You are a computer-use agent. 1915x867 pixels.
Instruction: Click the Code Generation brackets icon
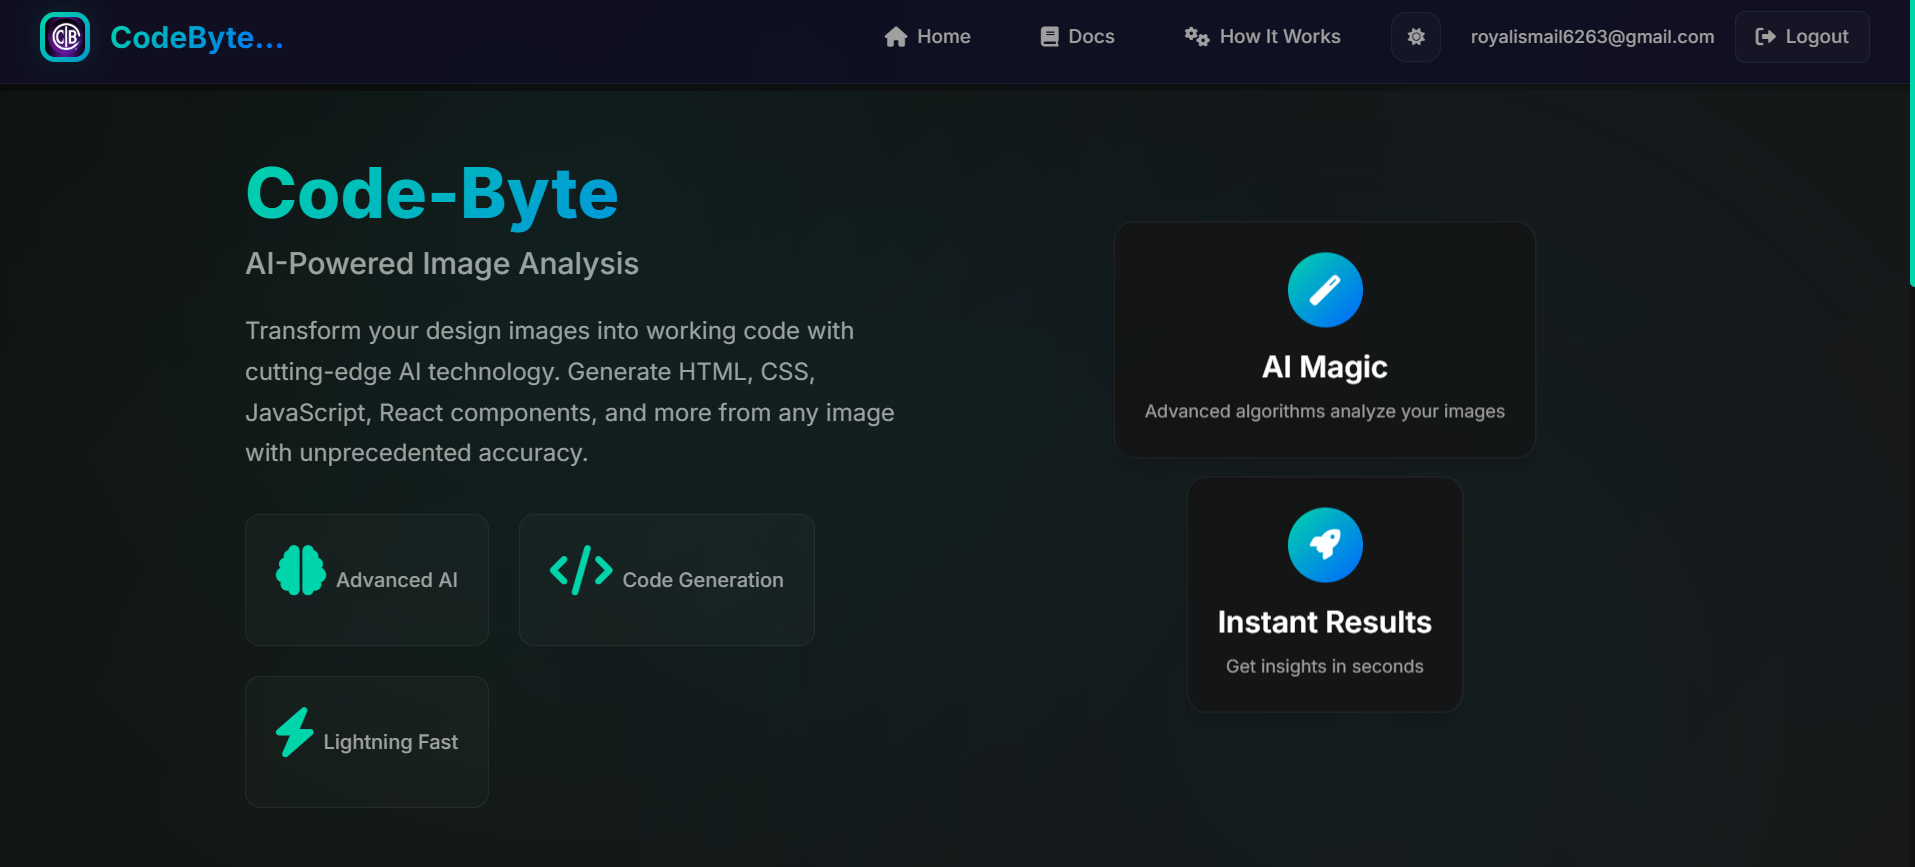coord(580,570)
